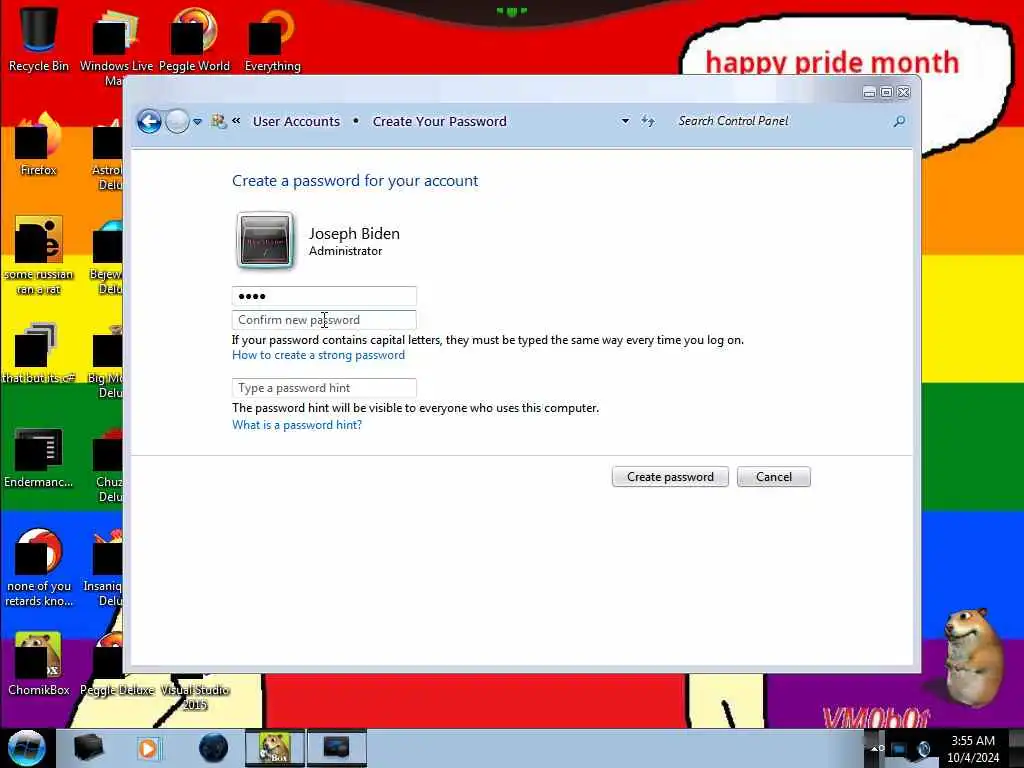Switch to the Control Panel taskbar button
Screen dimensions: 1024x768
[x=337, y=748]
